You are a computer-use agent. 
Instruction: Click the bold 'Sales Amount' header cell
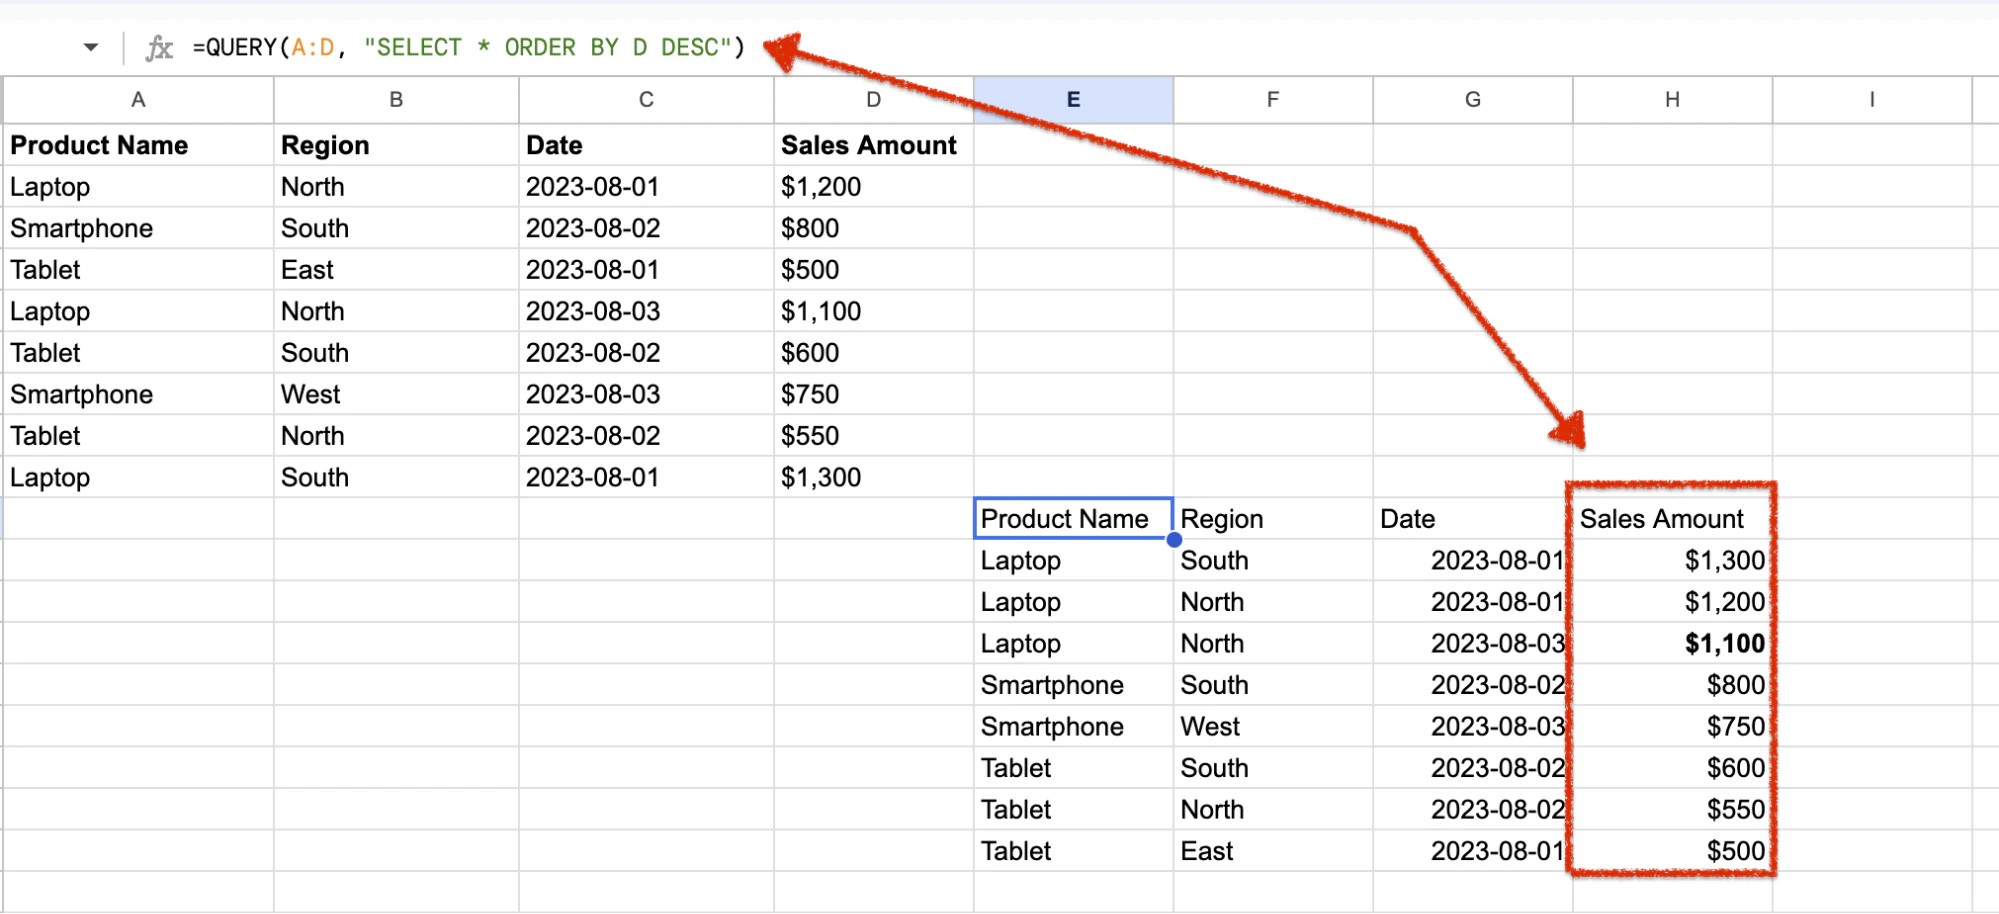[874, 145]
